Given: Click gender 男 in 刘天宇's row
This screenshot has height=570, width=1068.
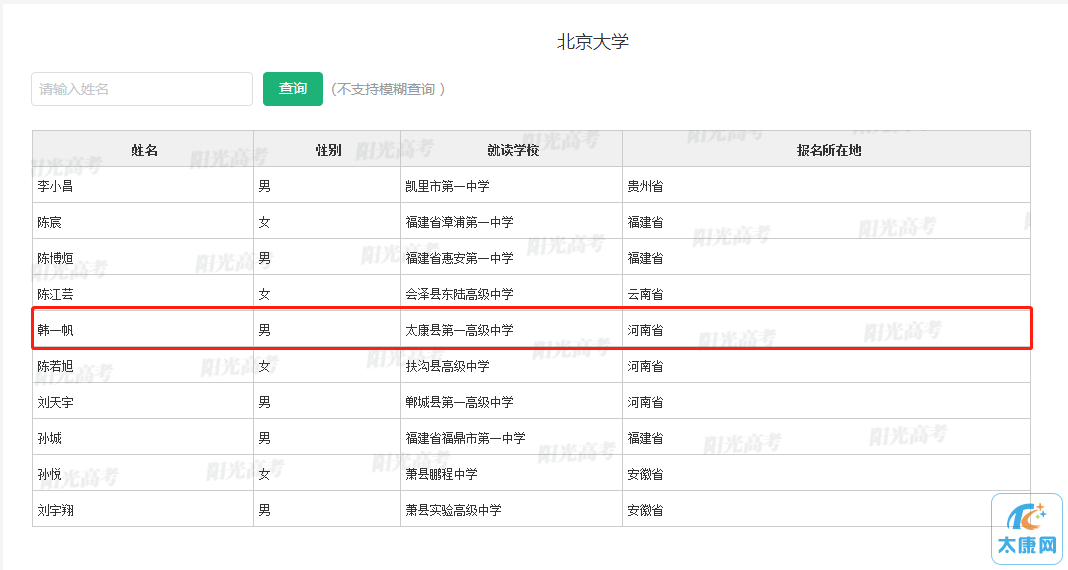Looking at the screenshot, I should pyautogui.click(x=264, y=402).
